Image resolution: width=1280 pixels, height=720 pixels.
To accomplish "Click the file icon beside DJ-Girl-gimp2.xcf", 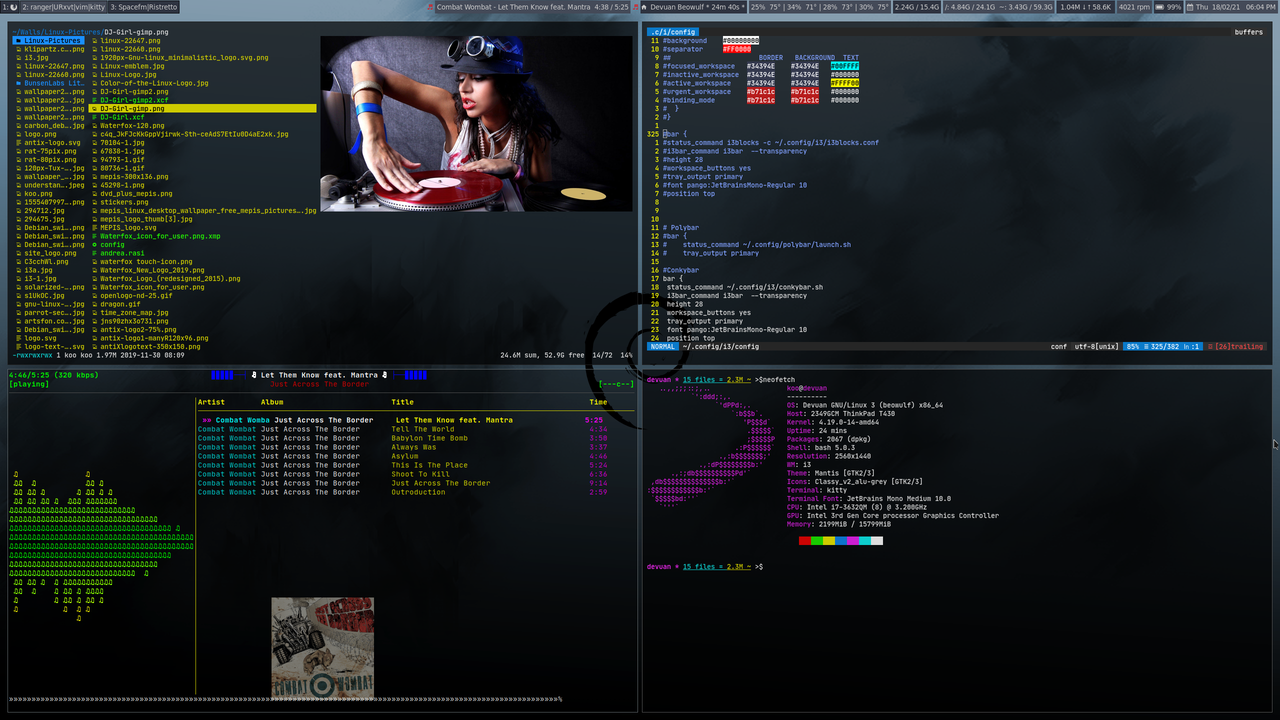I will [x=94, y=100].
